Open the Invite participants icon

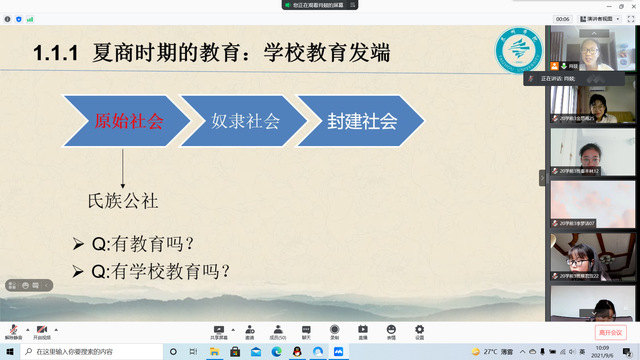click(249, 332)
